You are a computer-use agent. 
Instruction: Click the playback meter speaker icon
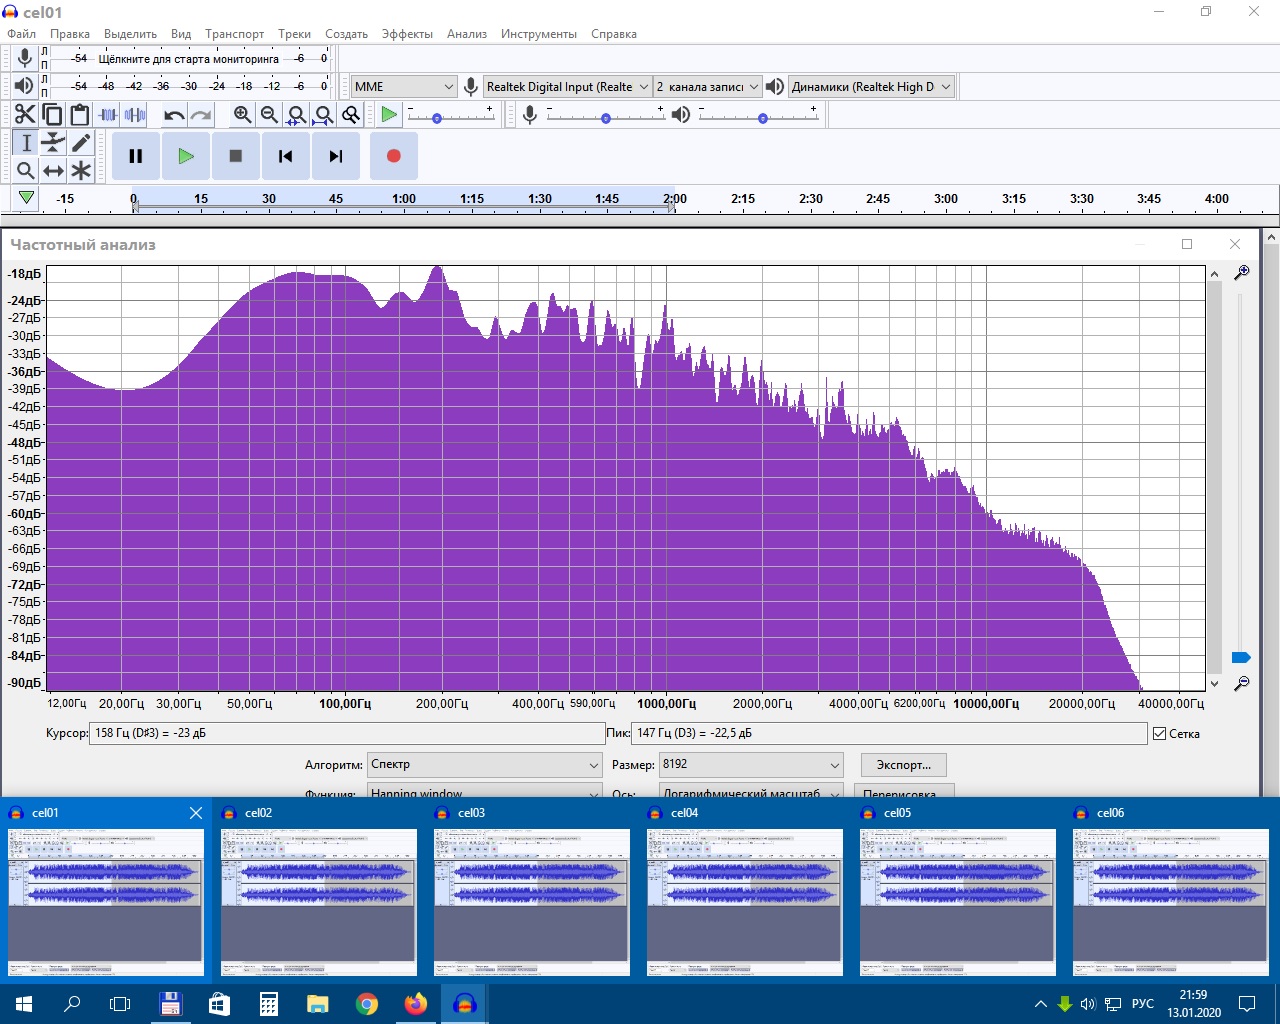tap(24, 86)
